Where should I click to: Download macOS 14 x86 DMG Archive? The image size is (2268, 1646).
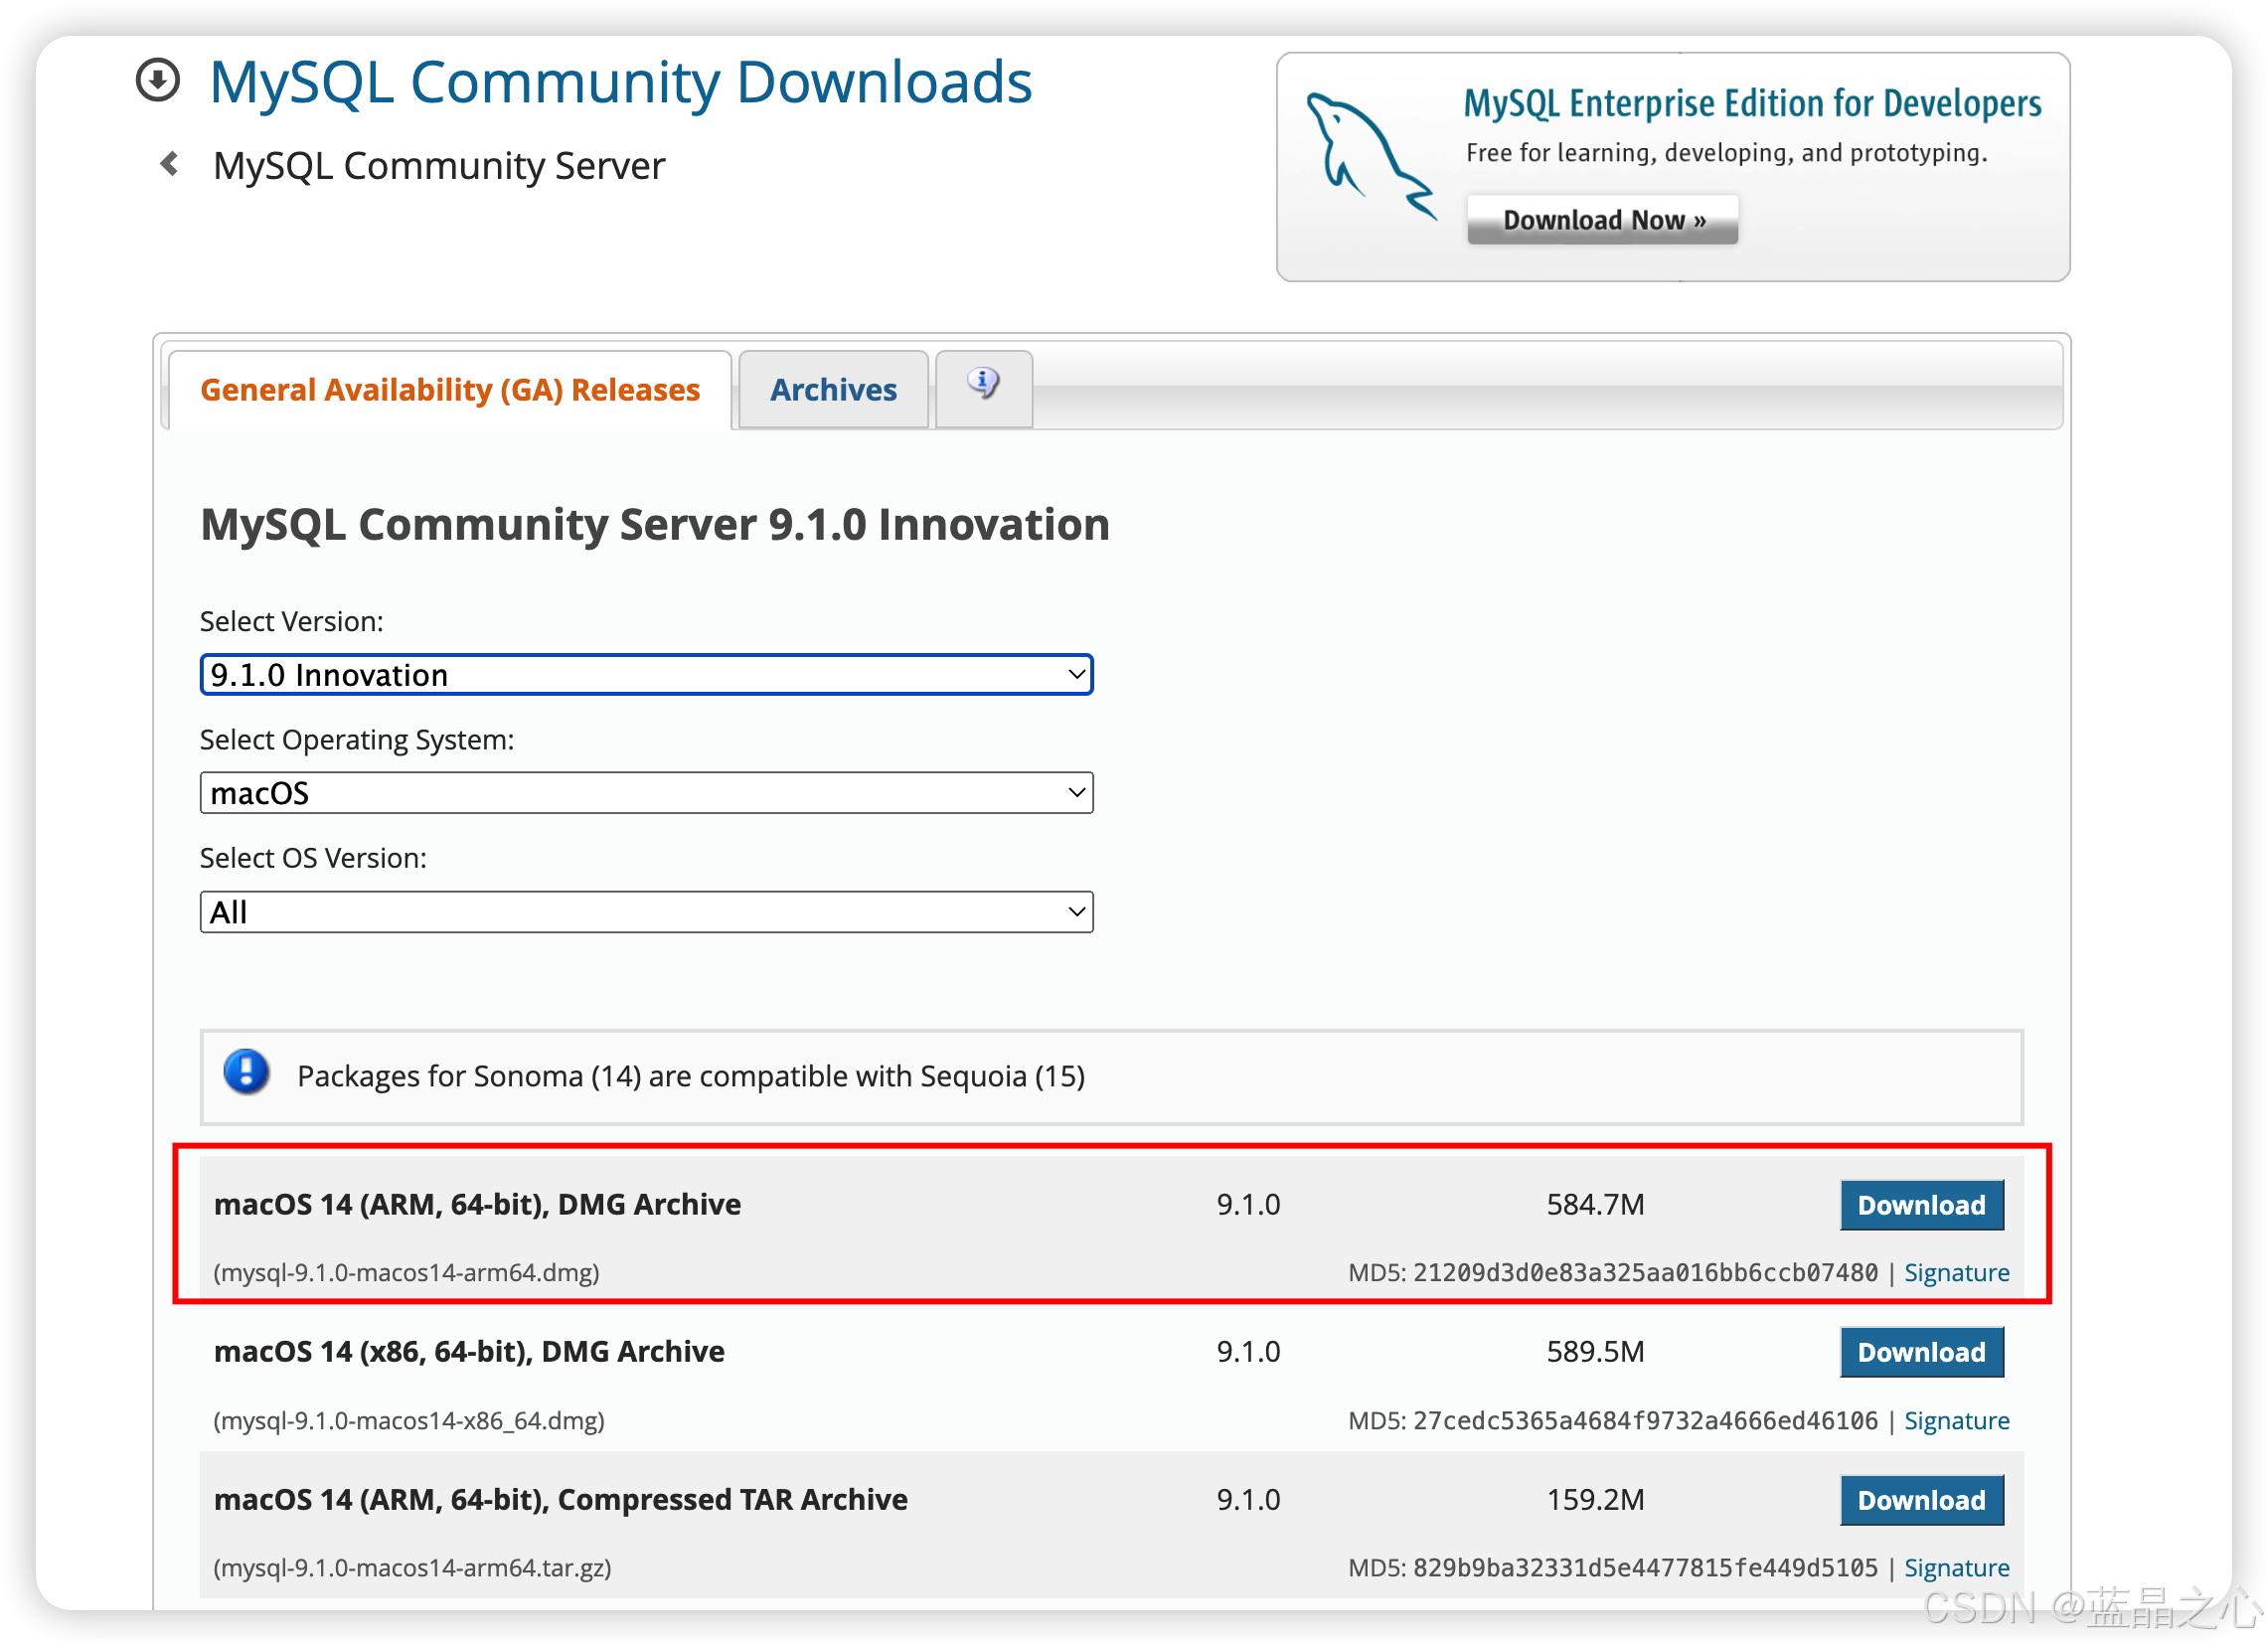tap(1921, 1352)
